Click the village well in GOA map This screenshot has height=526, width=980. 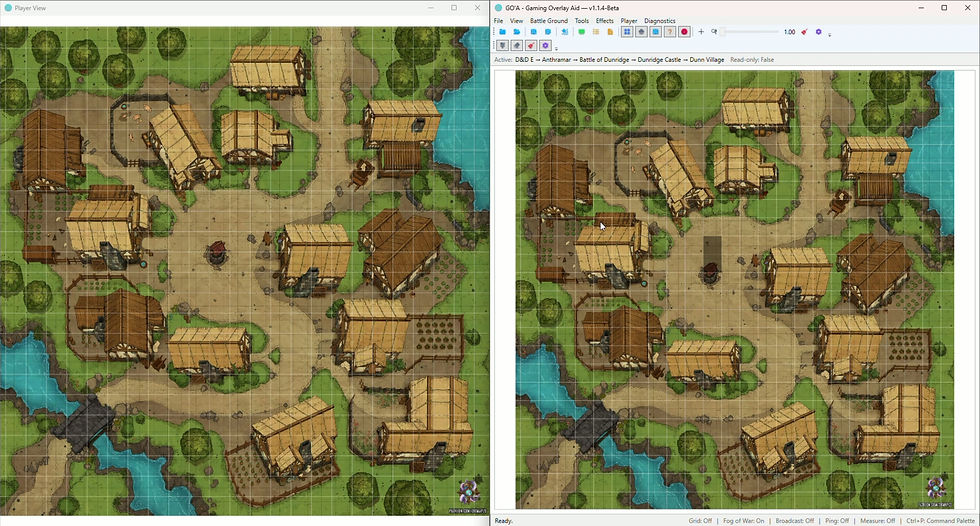click(709, 273)
